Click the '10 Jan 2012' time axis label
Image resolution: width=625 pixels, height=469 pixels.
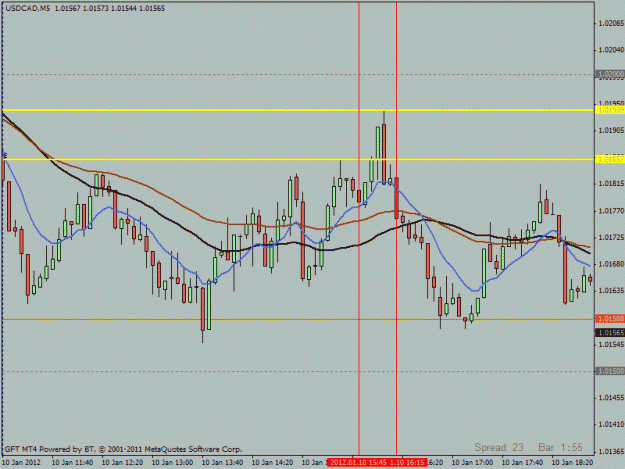(22, 463)
